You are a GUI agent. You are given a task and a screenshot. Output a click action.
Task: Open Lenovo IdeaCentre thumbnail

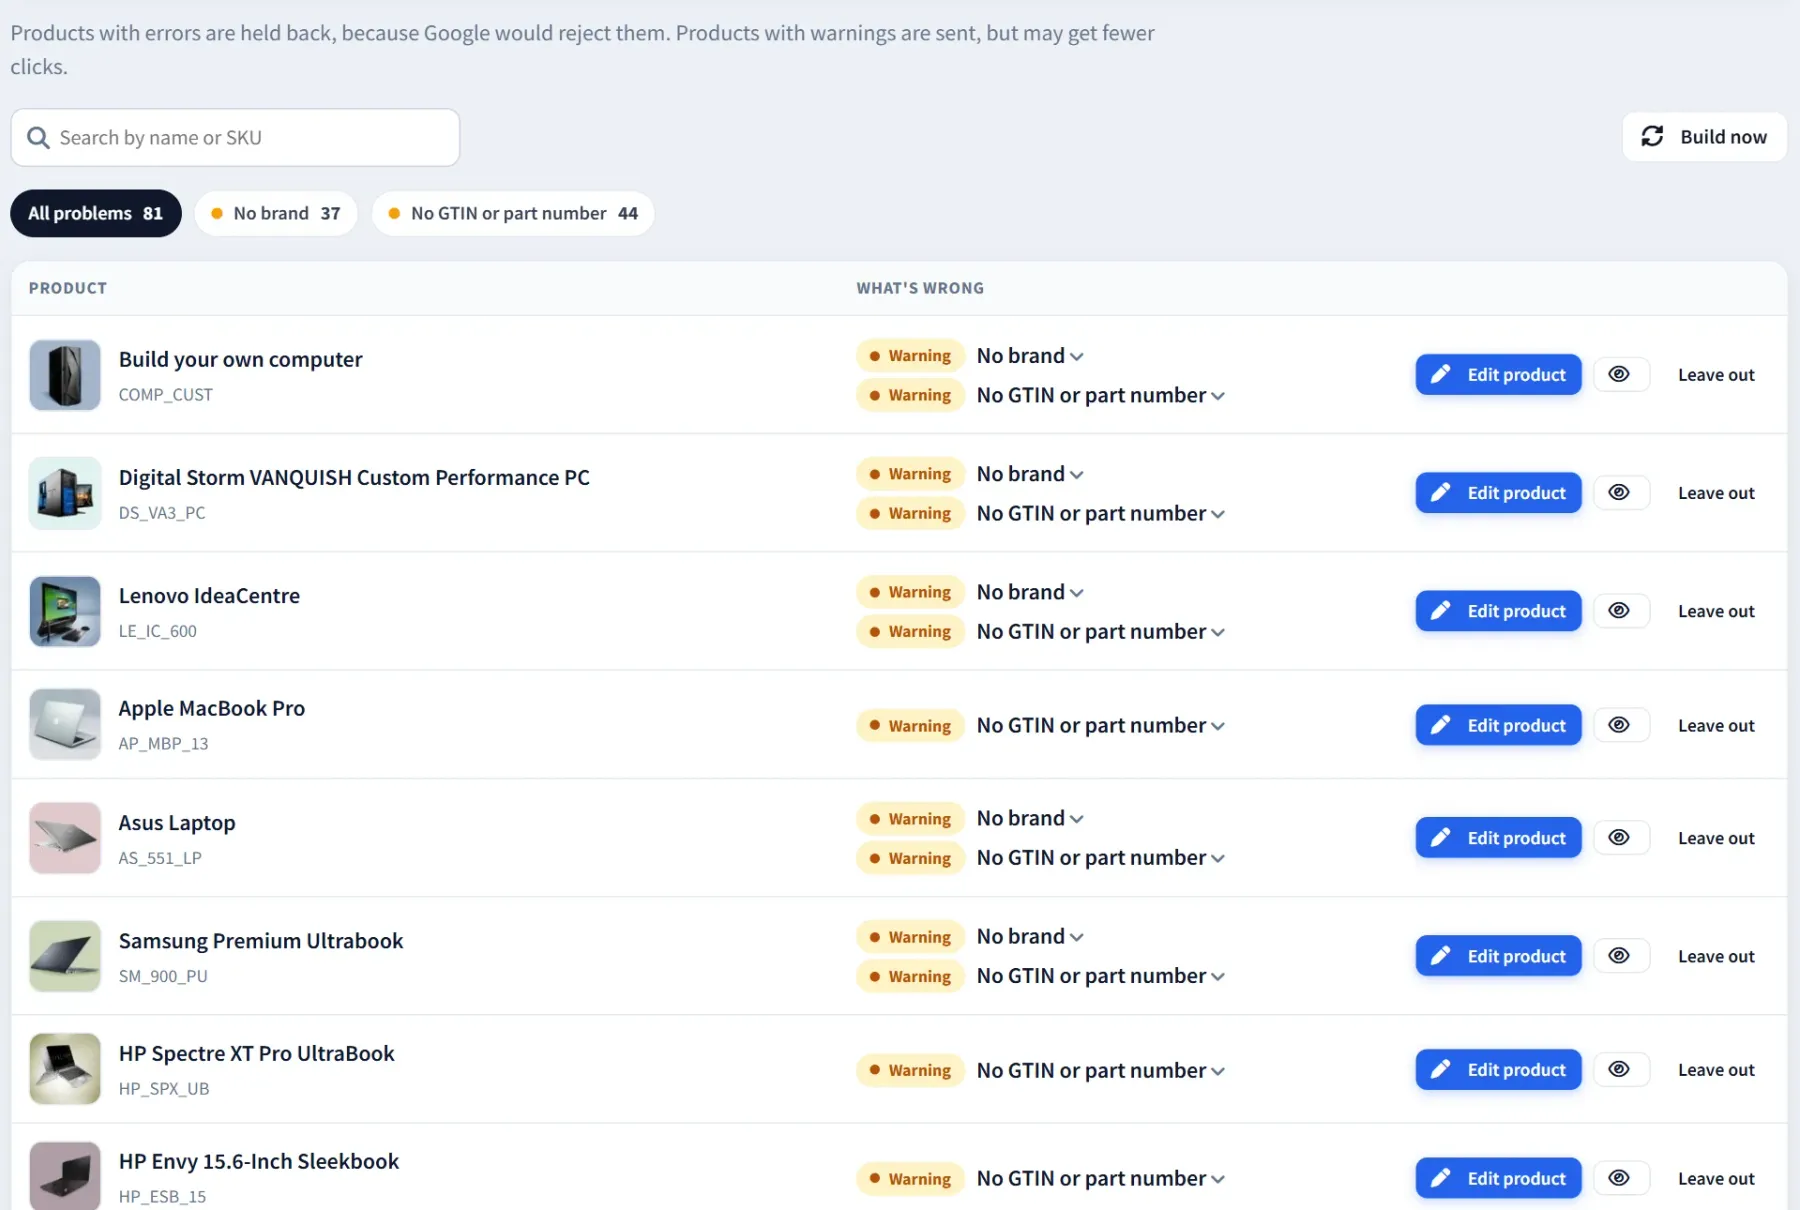tap(65, 611)
